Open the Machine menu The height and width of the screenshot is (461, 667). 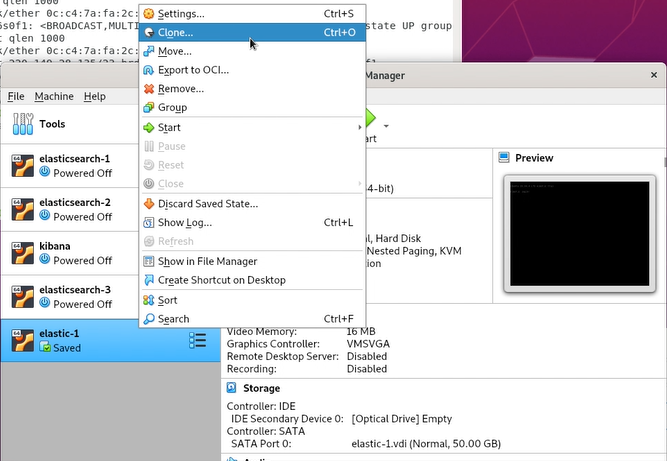point(54,97)
